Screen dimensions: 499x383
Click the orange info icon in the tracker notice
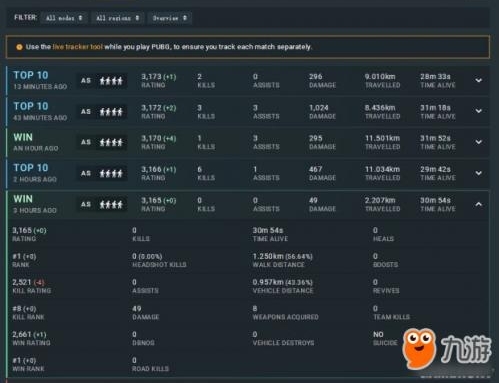[19, 47]
